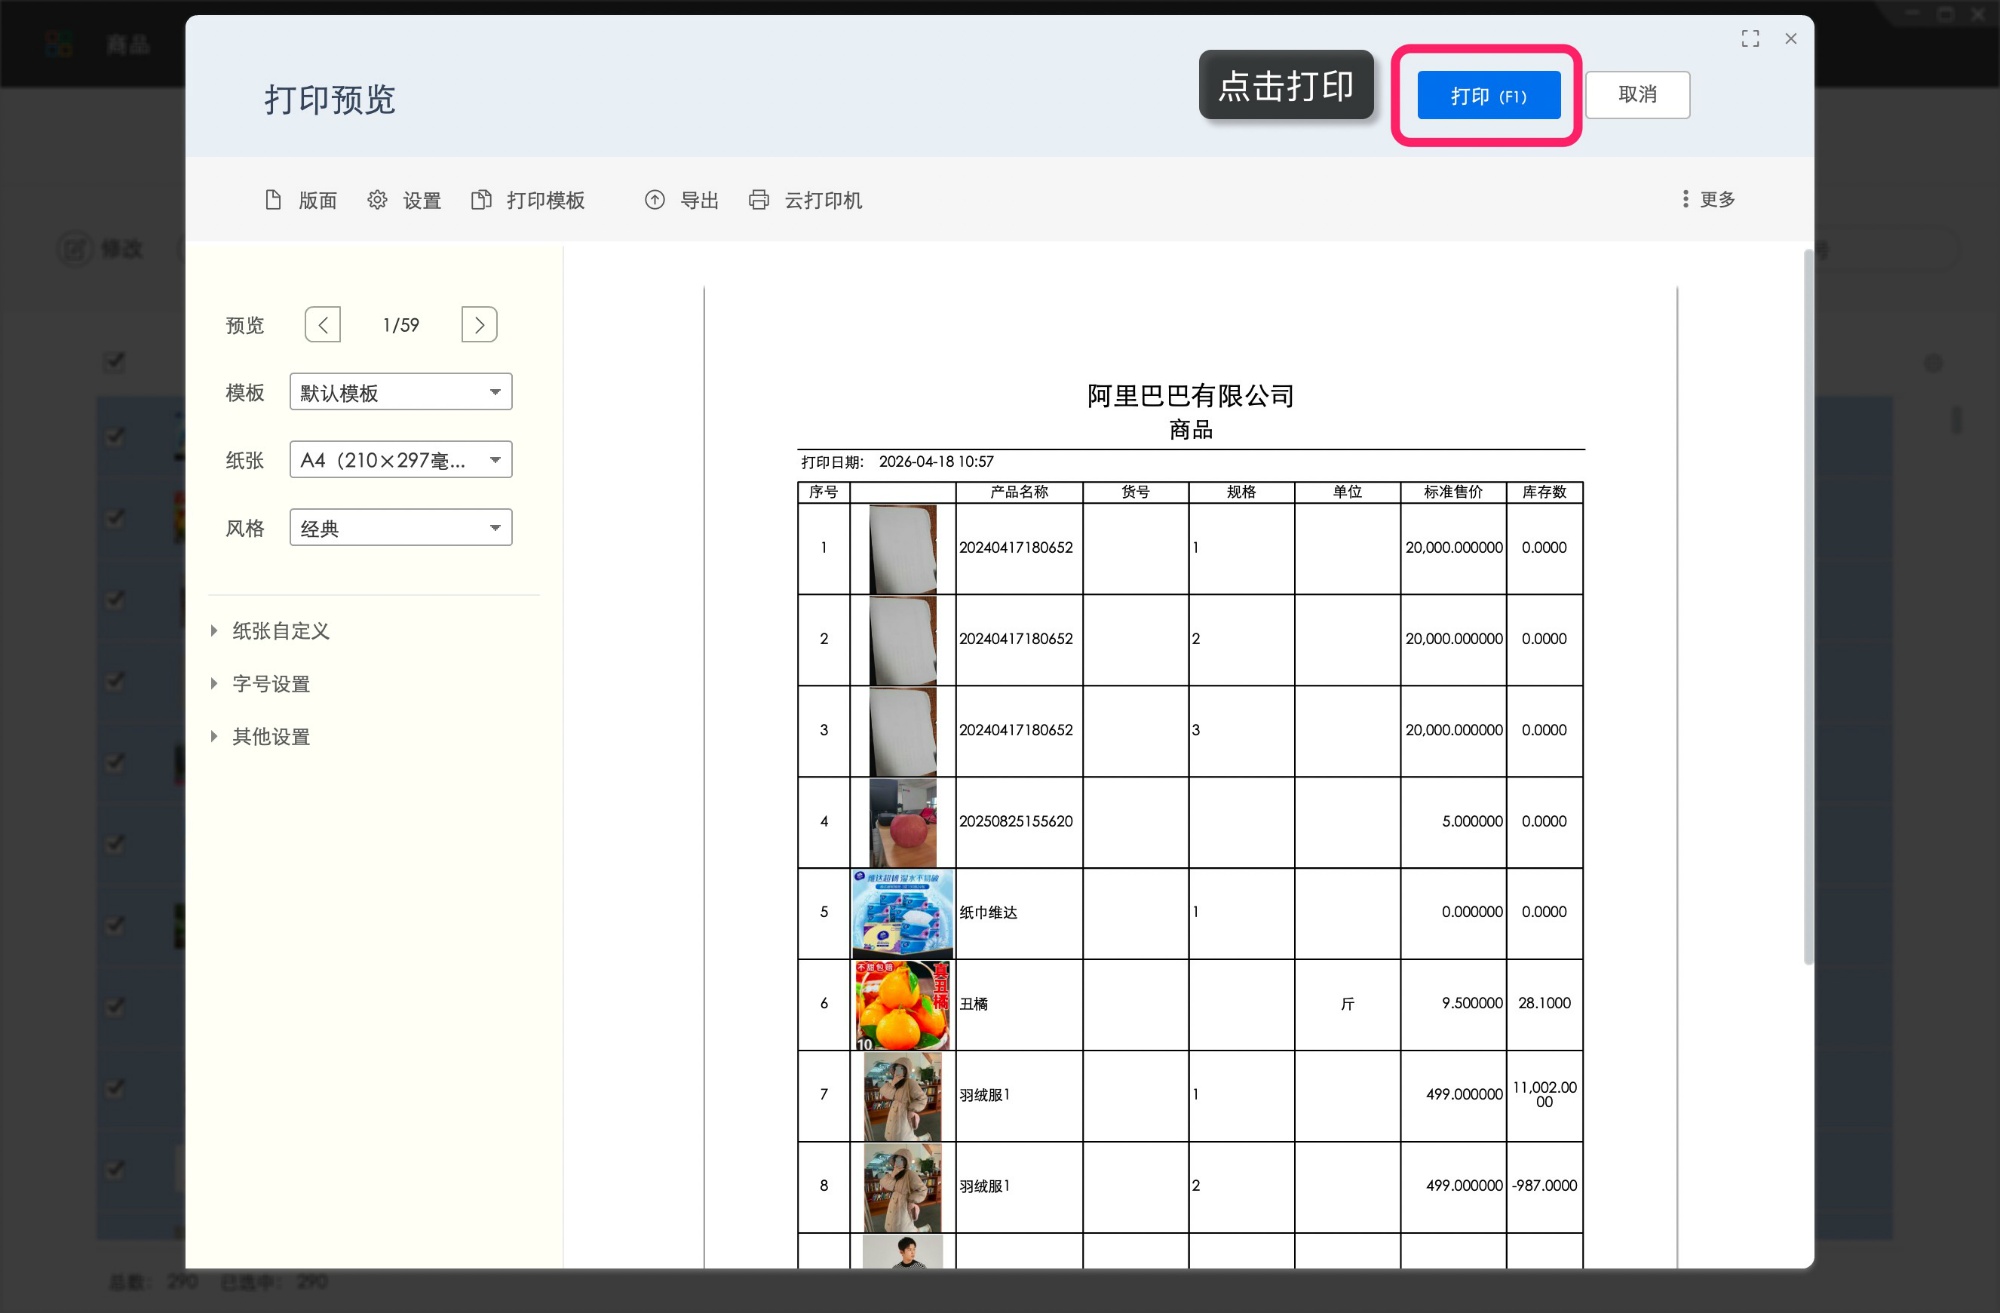Open the 风格 dropdown showing 经典

click(x=401, y=528)
